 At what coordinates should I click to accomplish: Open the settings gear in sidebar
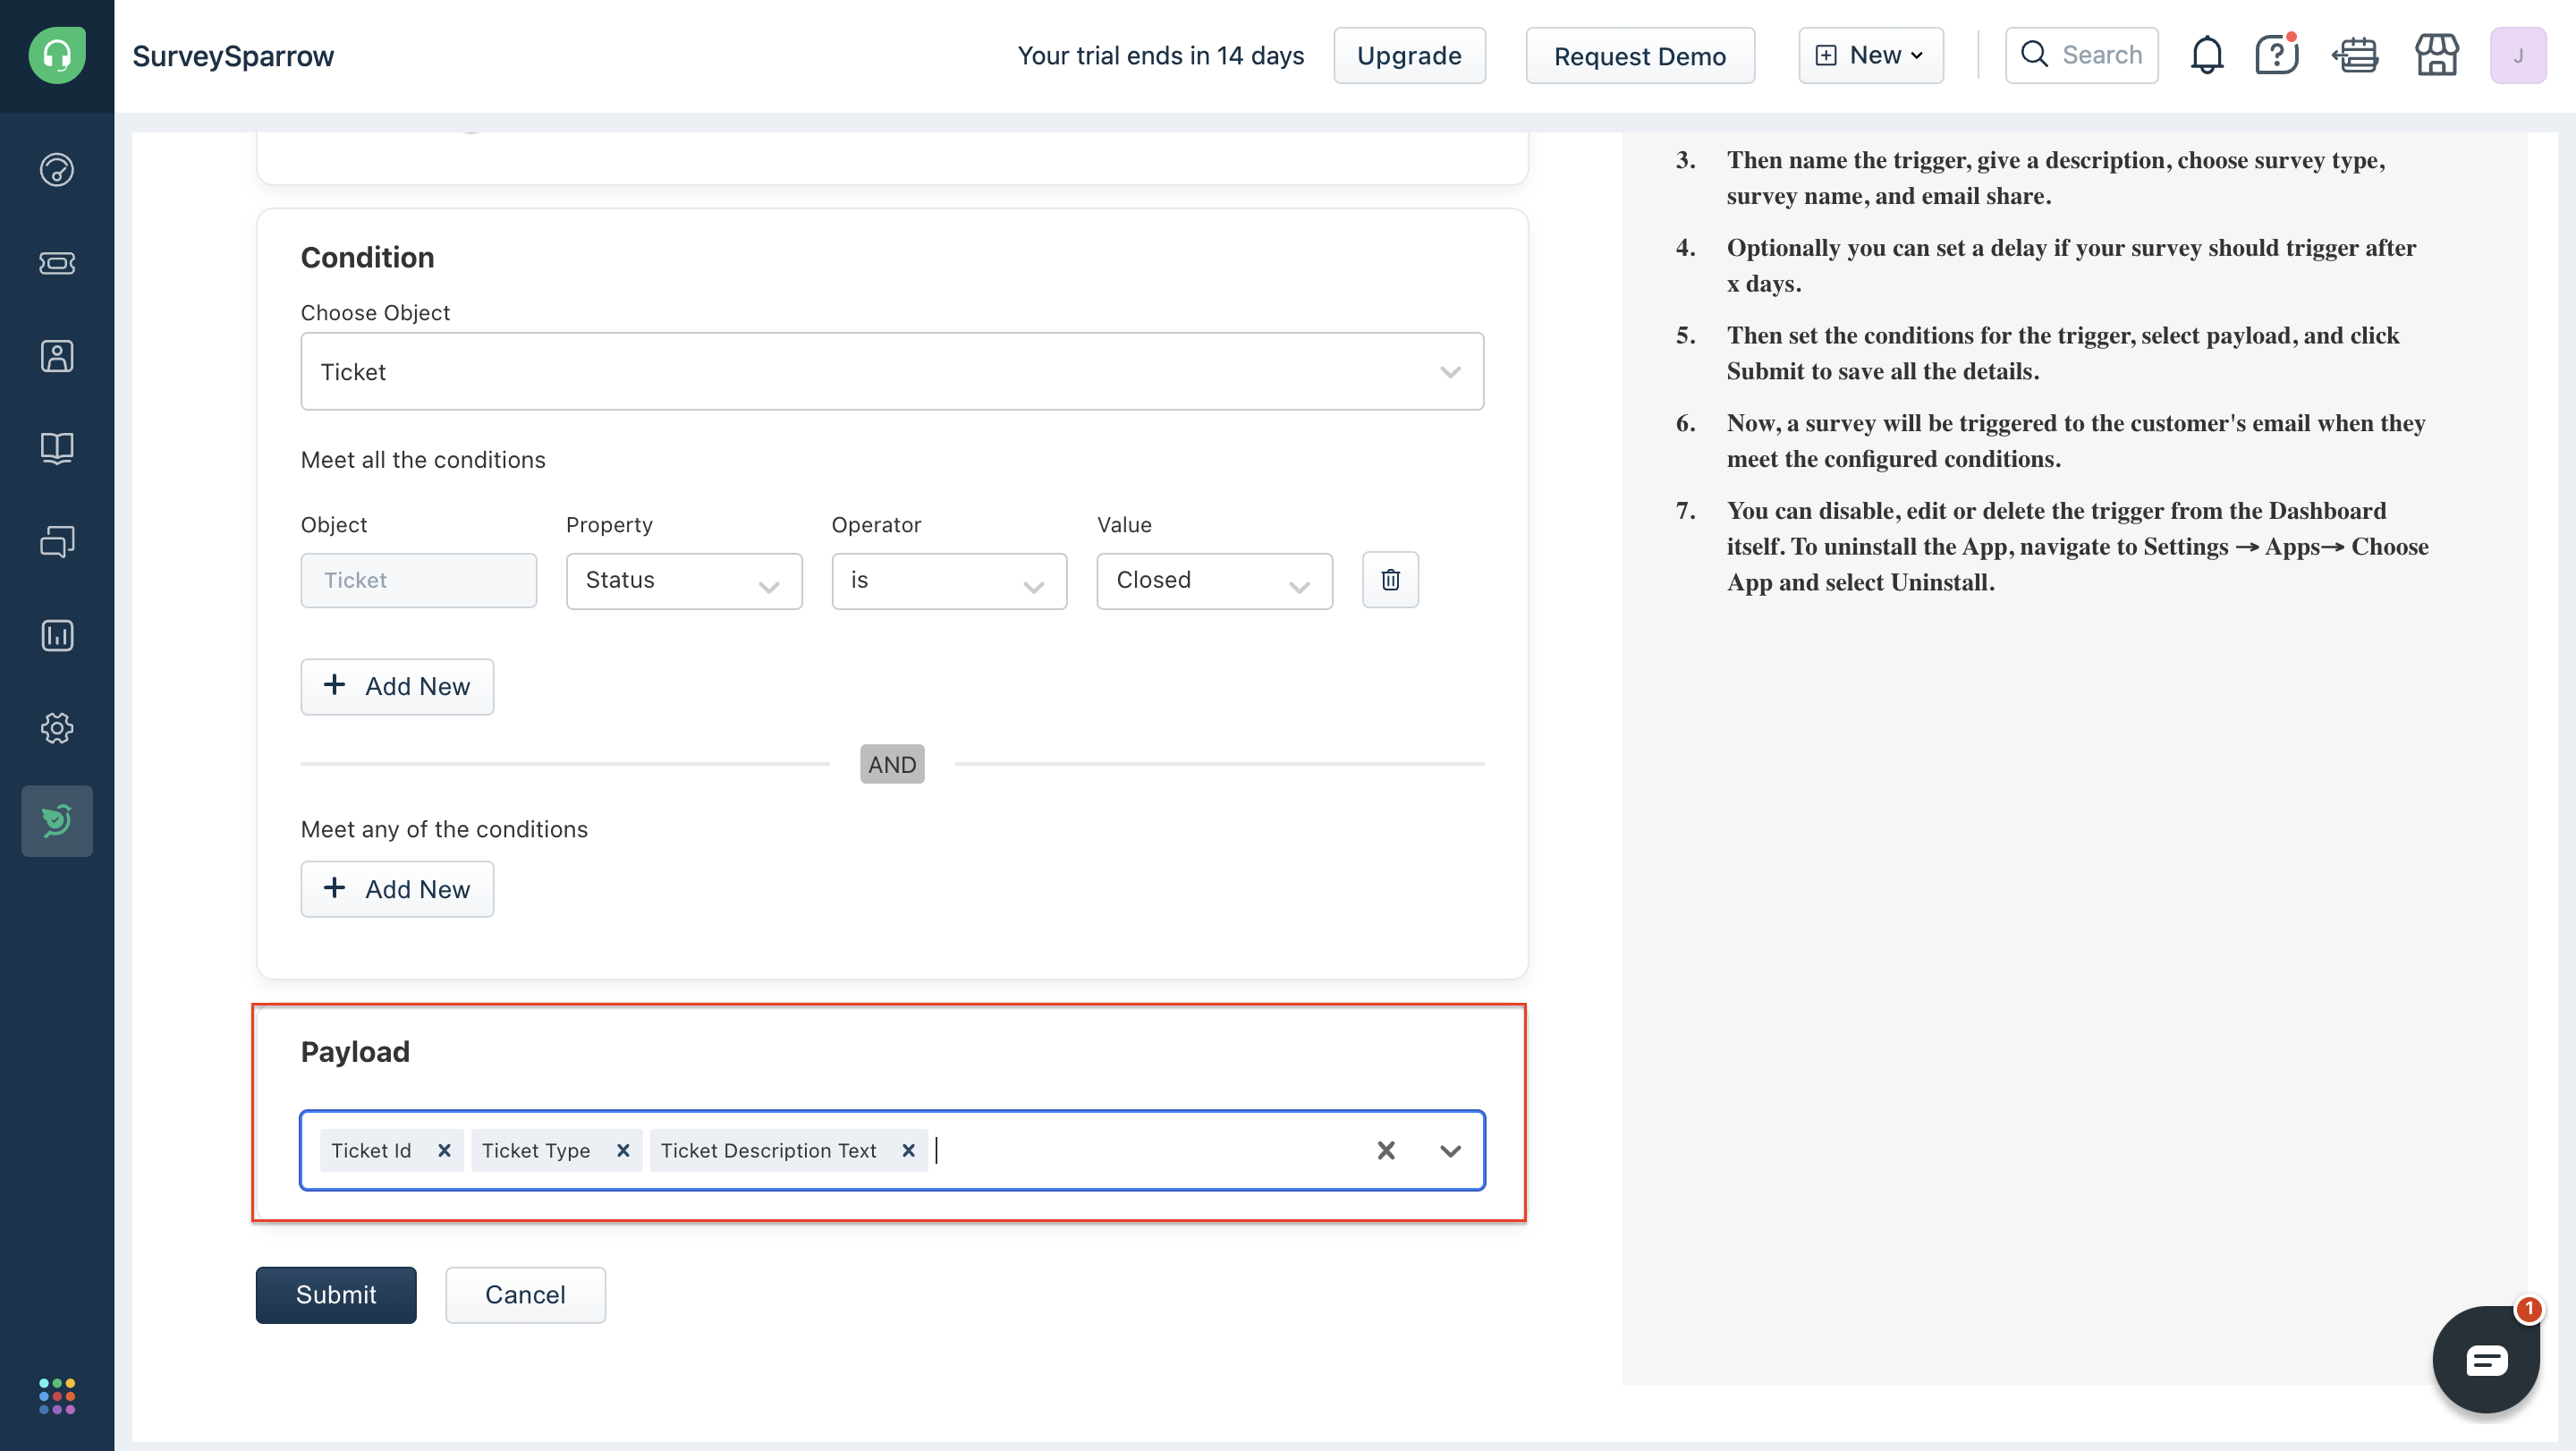point(57,728)
